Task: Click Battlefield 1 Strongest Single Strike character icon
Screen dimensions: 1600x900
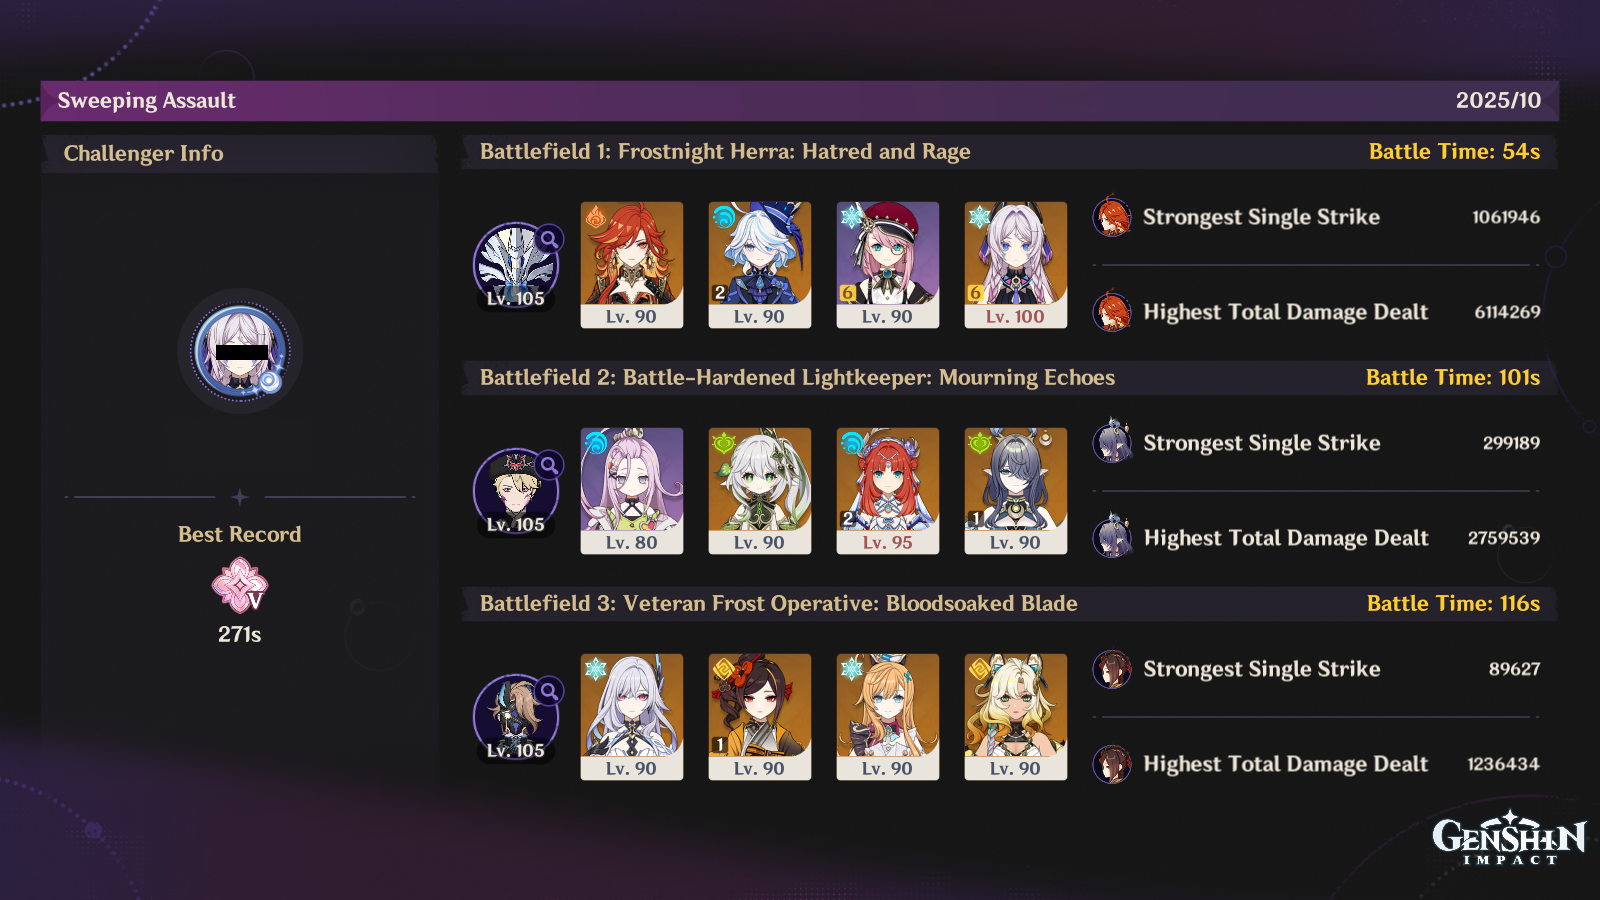Action: point(1112,217)
